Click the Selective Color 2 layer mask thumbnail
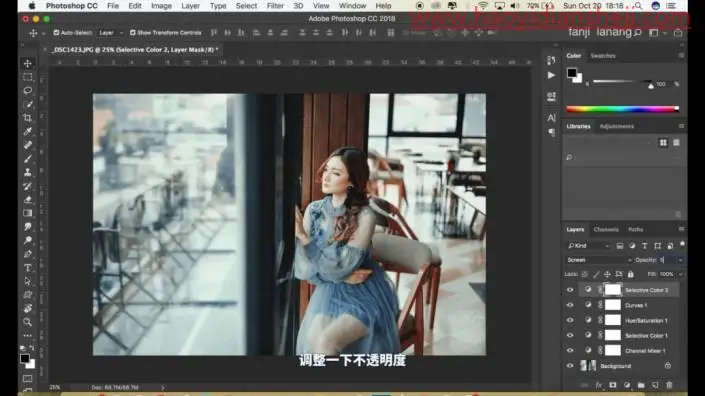The height and width of the screenshot is (396, 705). [612, 290]
